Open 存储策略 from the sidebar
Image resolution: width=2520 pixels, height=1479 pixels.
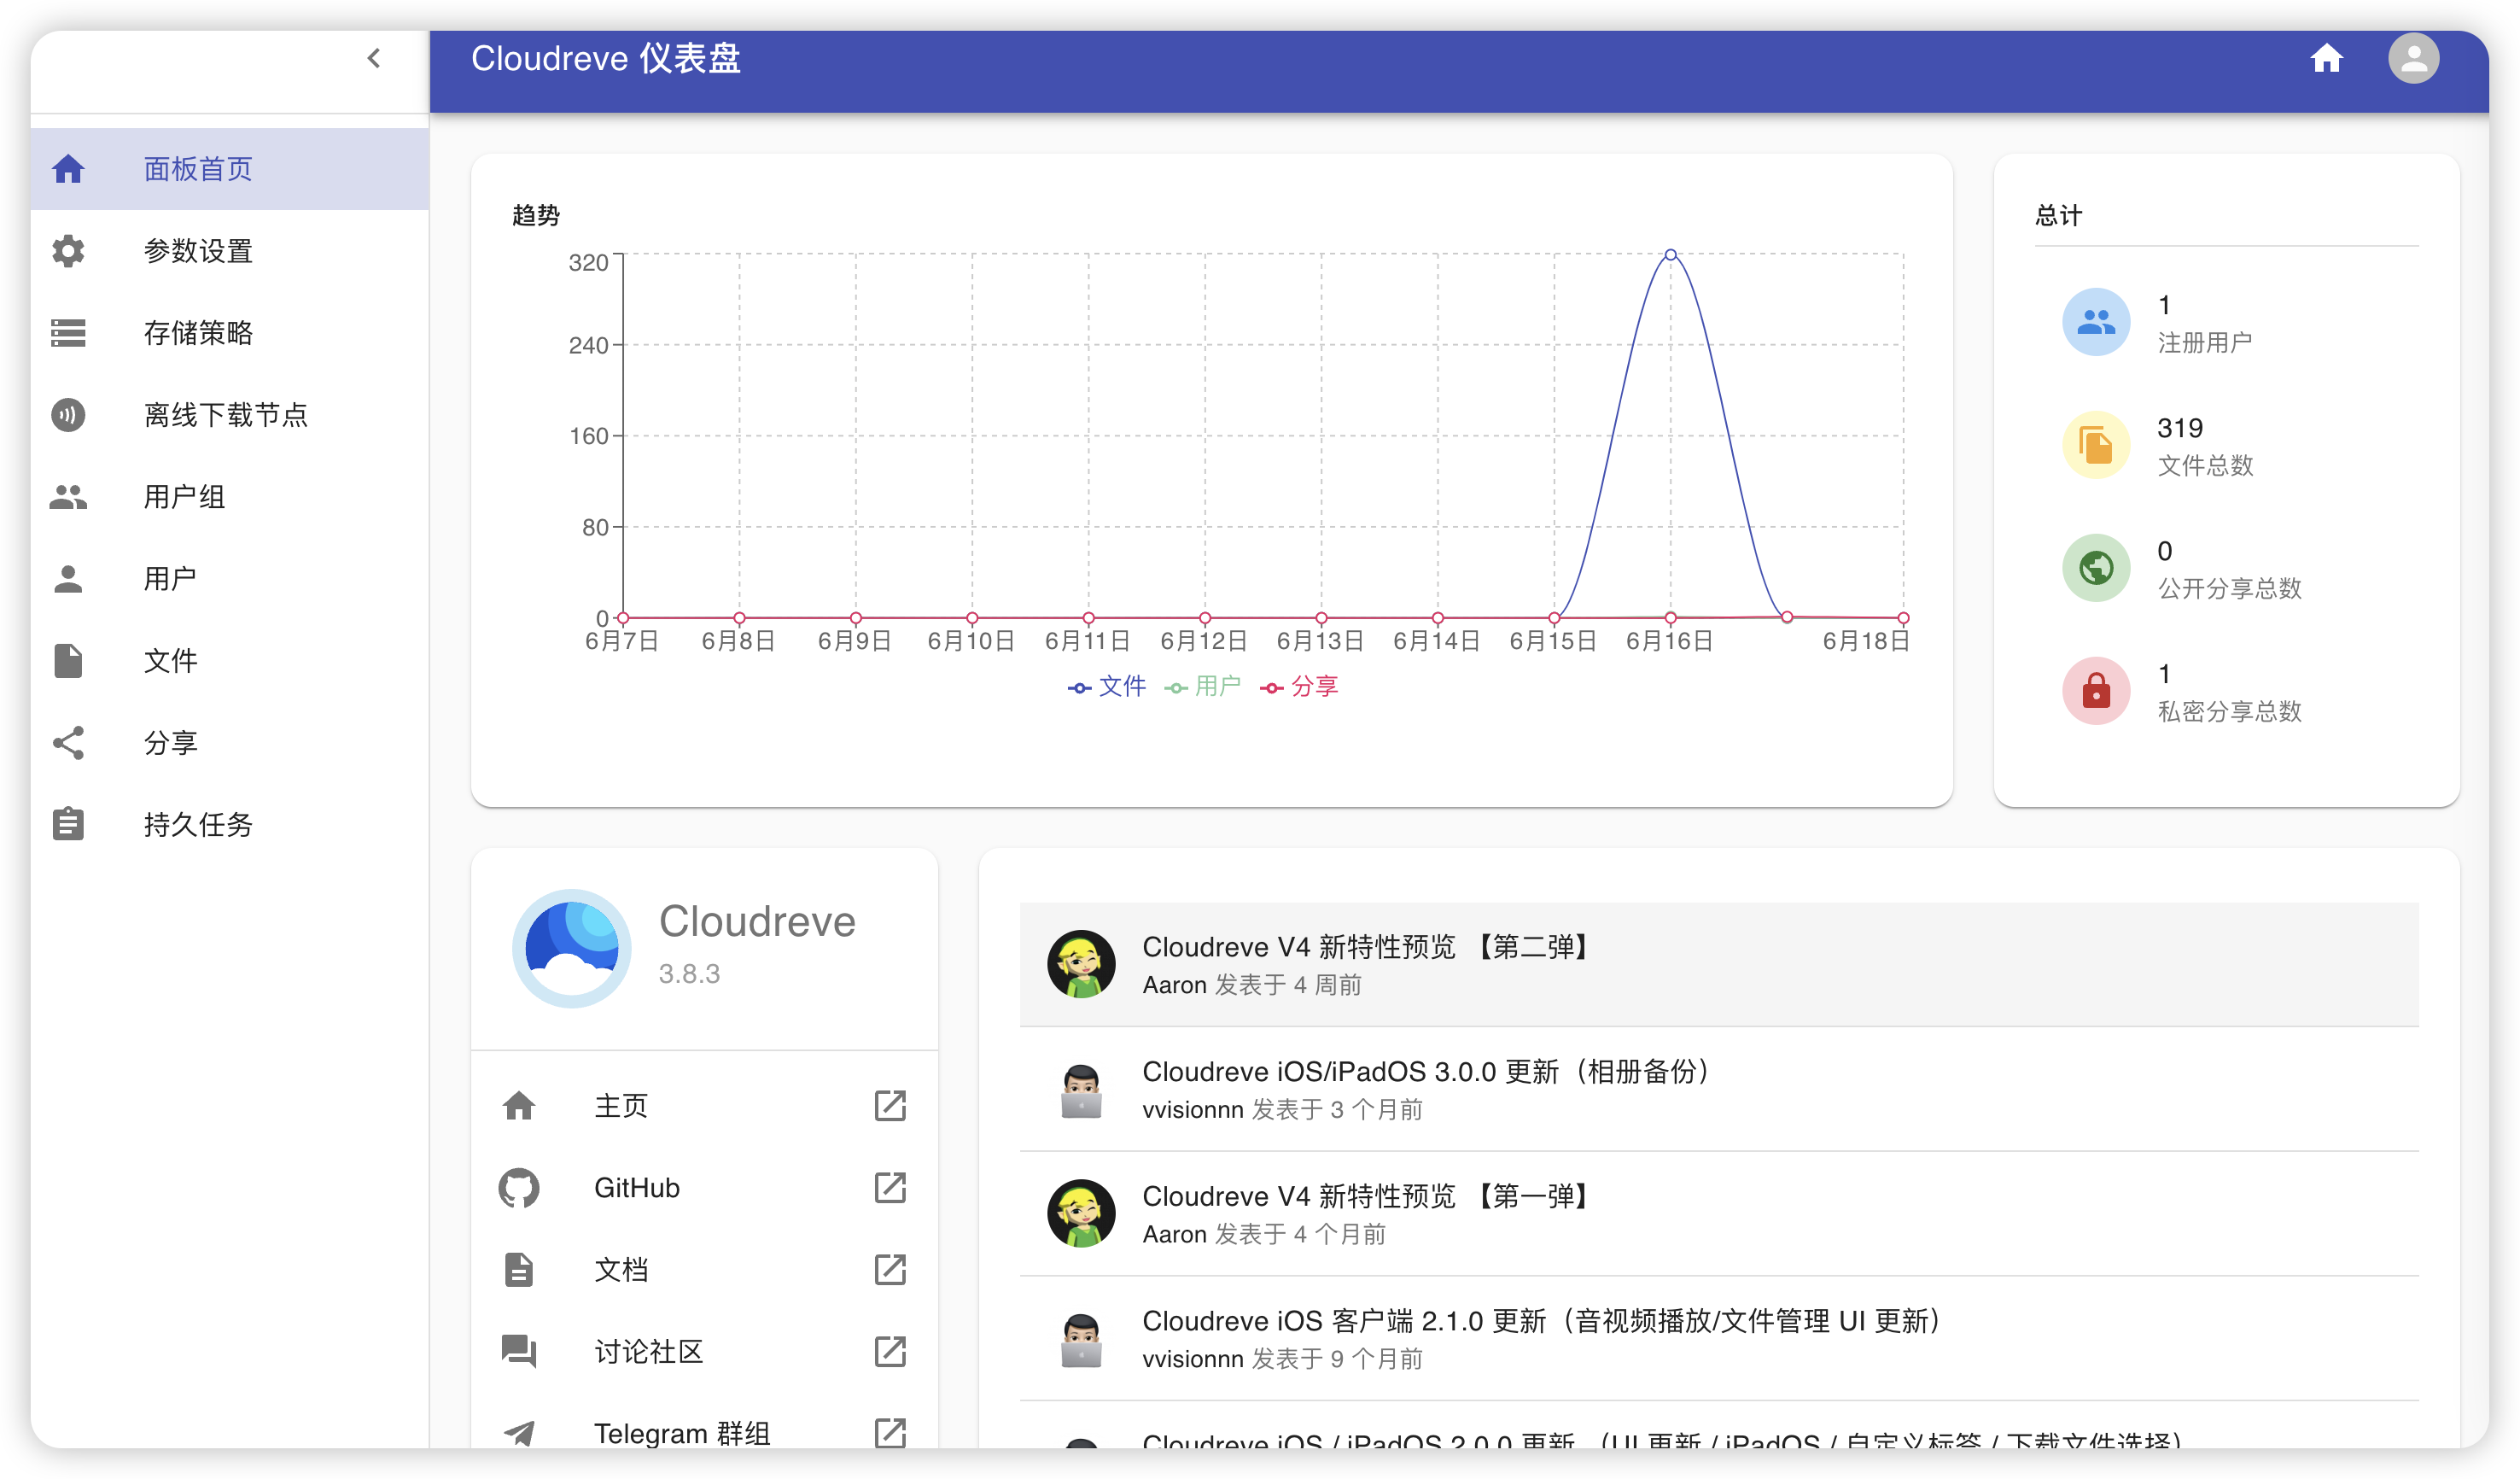[230, 332]
